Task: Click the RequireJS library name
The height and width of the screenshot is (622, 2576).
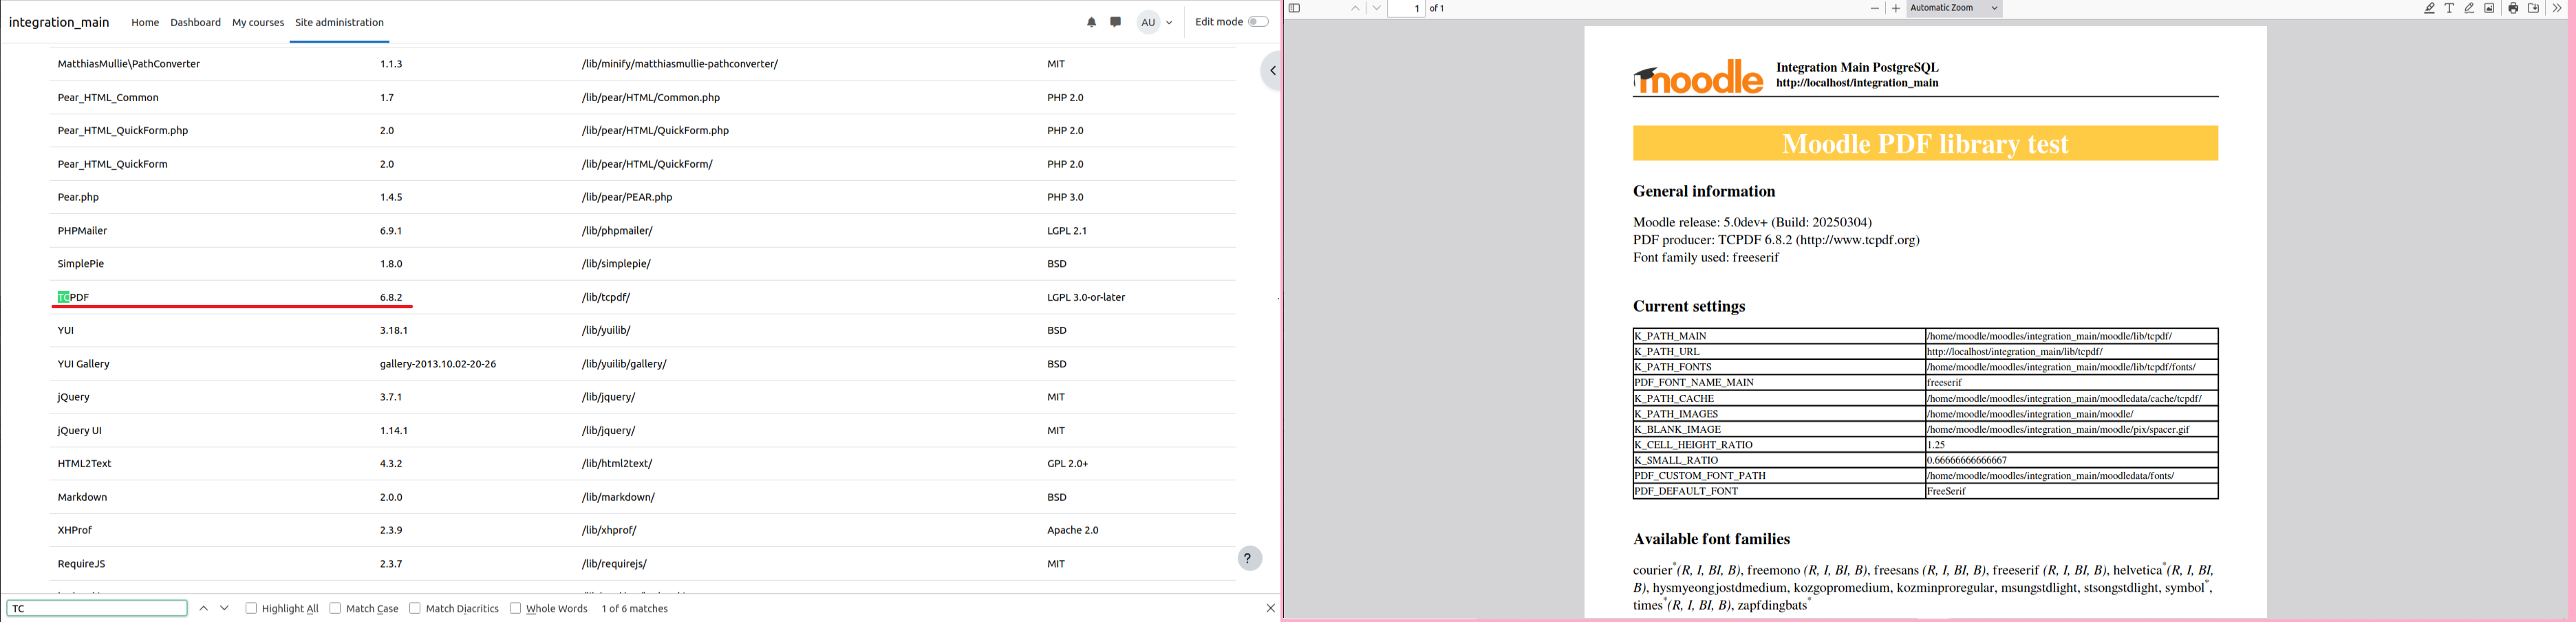Action: point(81,564)
